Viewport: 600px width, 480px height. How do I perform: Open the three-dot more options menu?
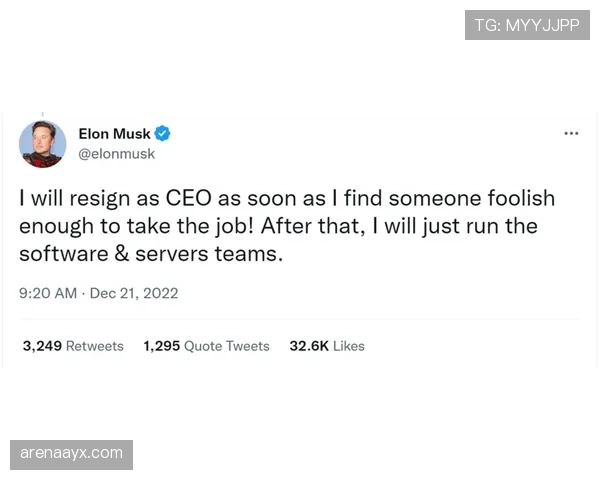coord(571,134)
